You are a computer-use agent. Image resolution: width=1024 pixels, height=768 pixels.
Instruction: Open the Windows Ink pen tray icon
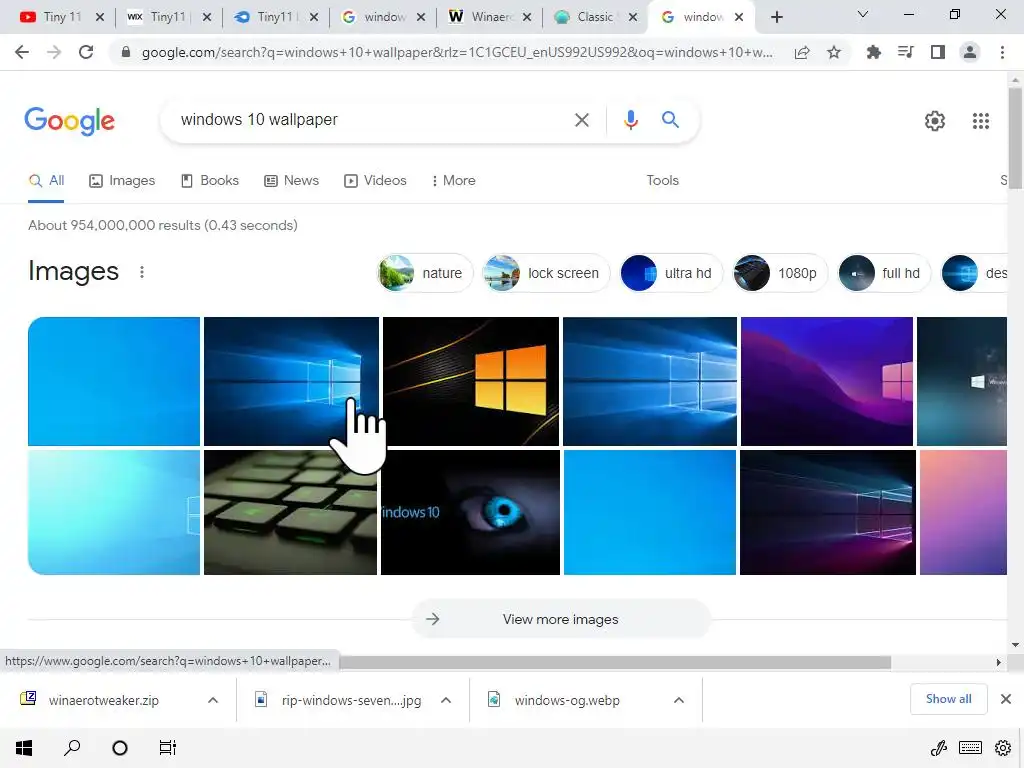938,748
